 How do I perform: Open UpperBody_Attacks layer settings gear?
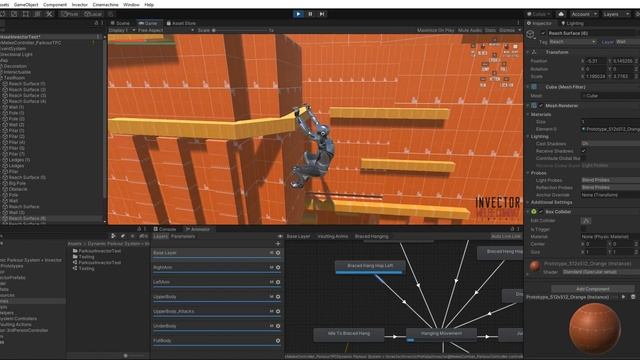278,311
